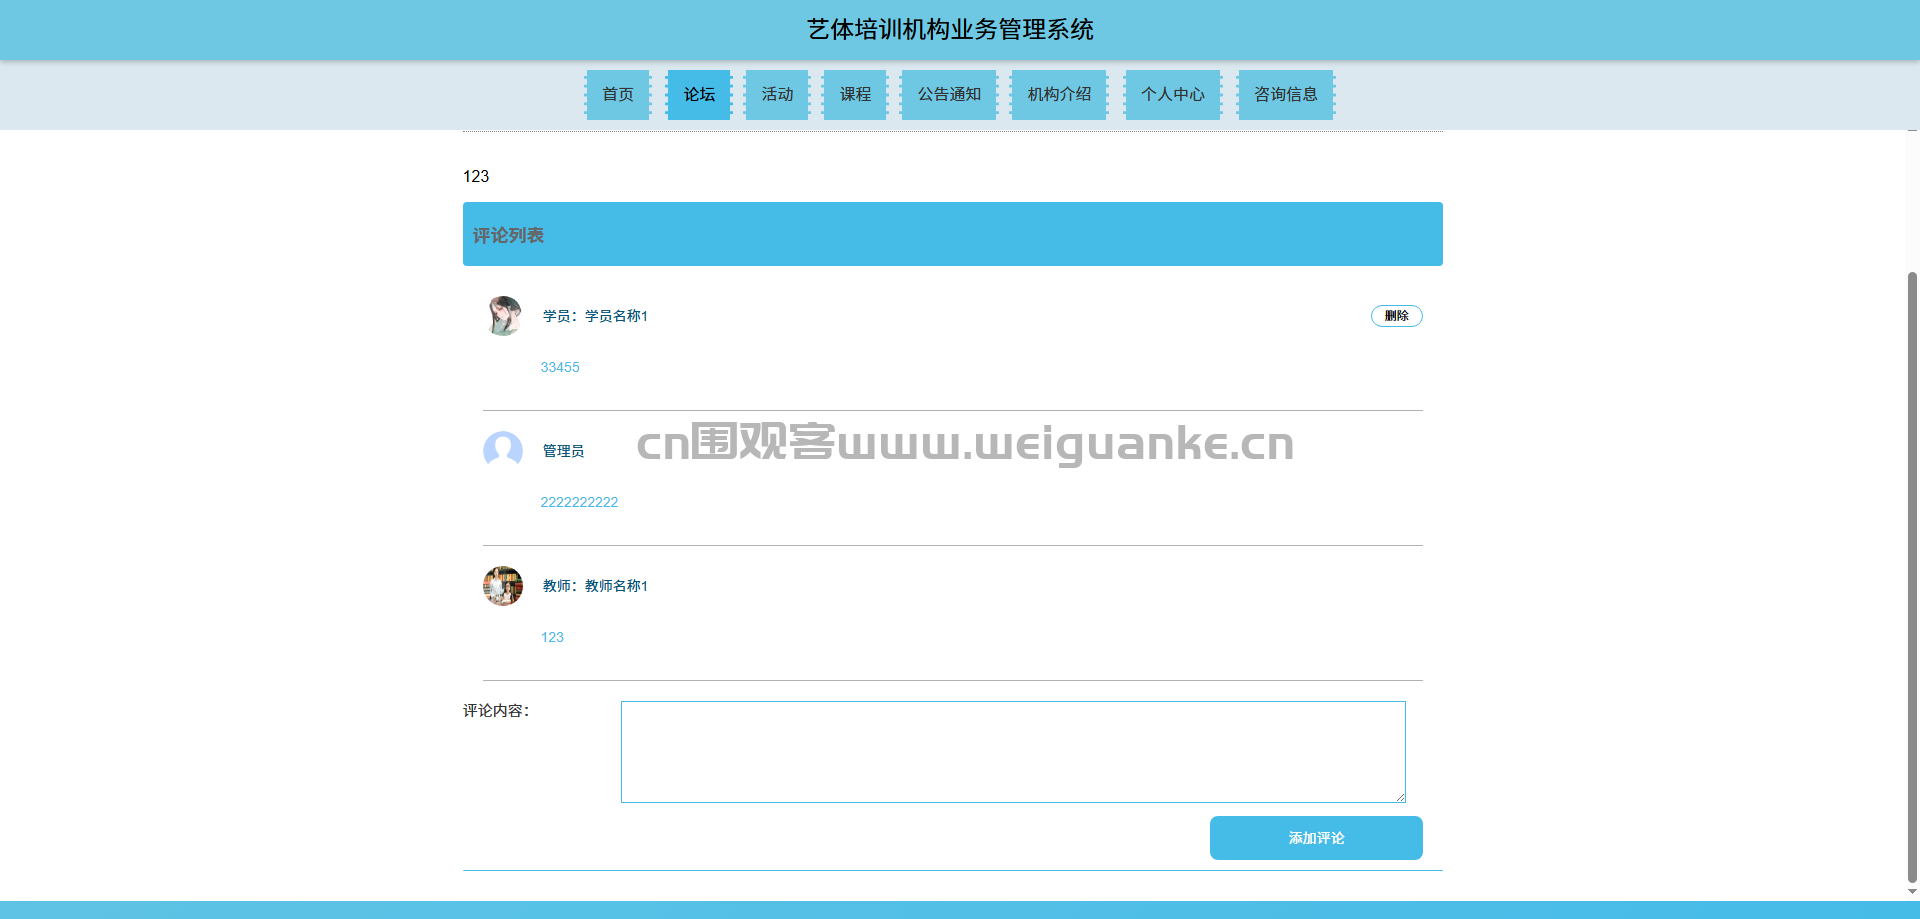Image resolution: width=1920 pixels, height=919 pixels.
Task: Go to 个人中心
Action: (x=1173, y=94)
